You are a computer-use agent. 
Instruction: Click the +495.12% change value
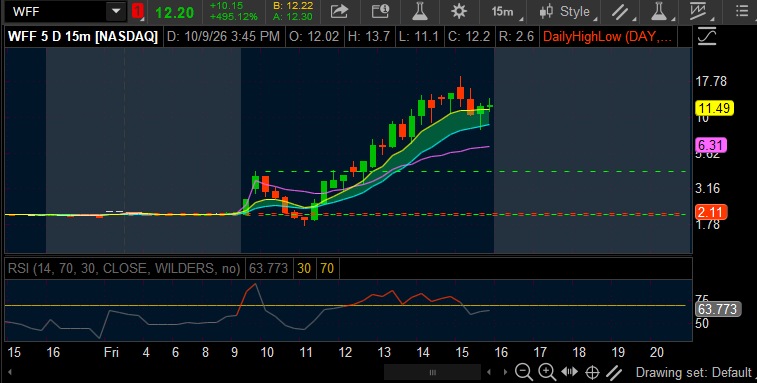[x=234, y=17]
